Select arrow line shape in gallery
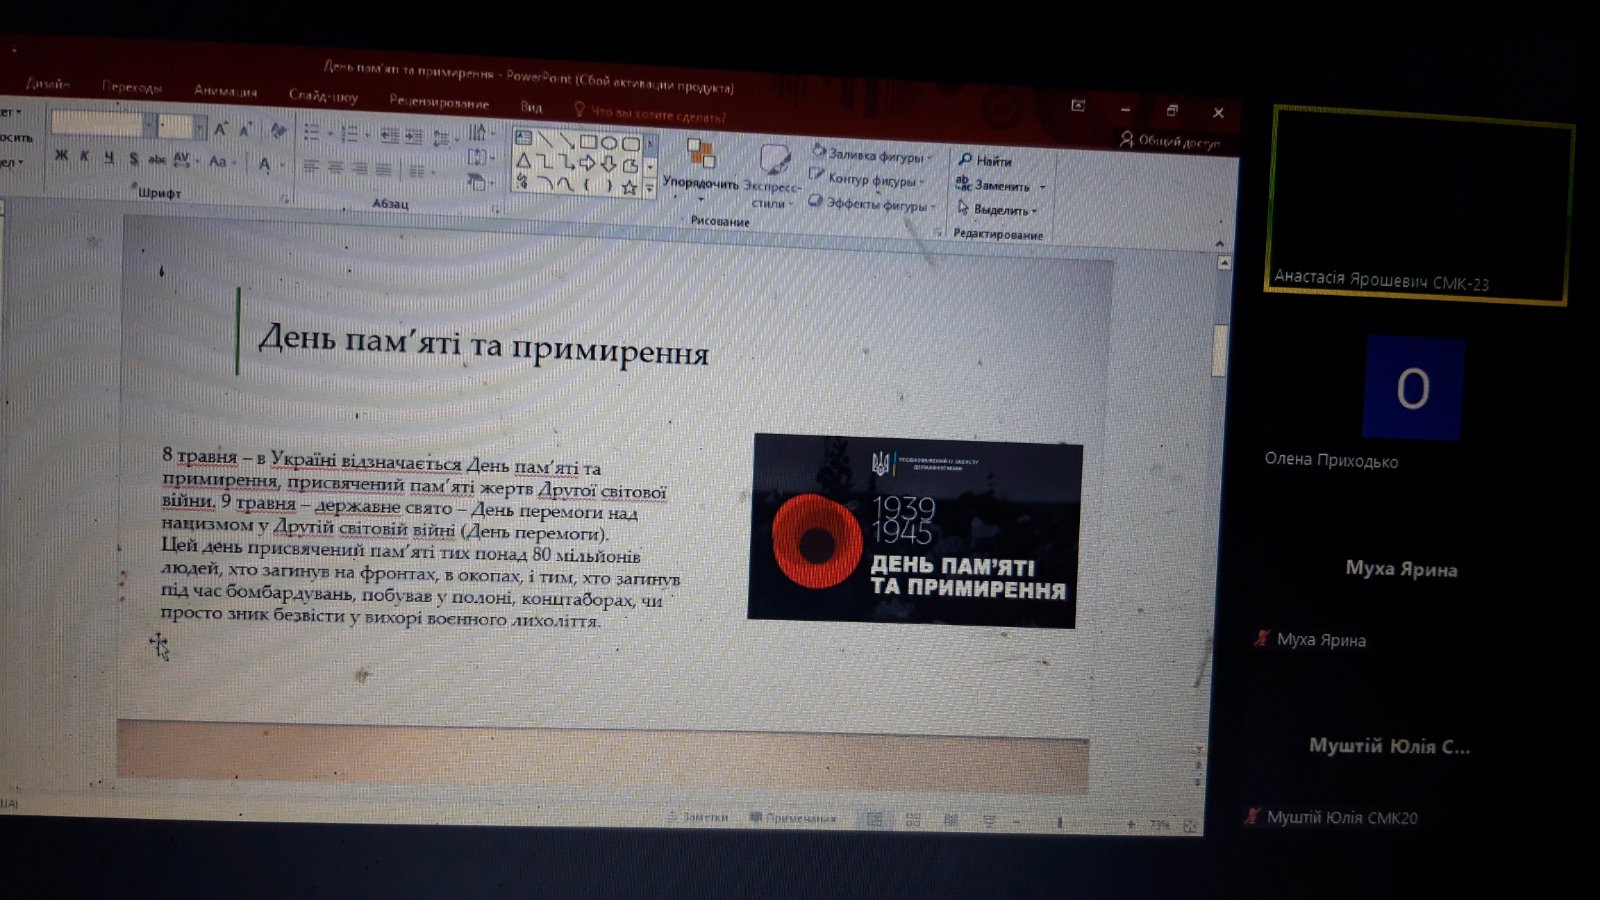The height and width of the screenshot is (900, 1600). click(567, 141)
